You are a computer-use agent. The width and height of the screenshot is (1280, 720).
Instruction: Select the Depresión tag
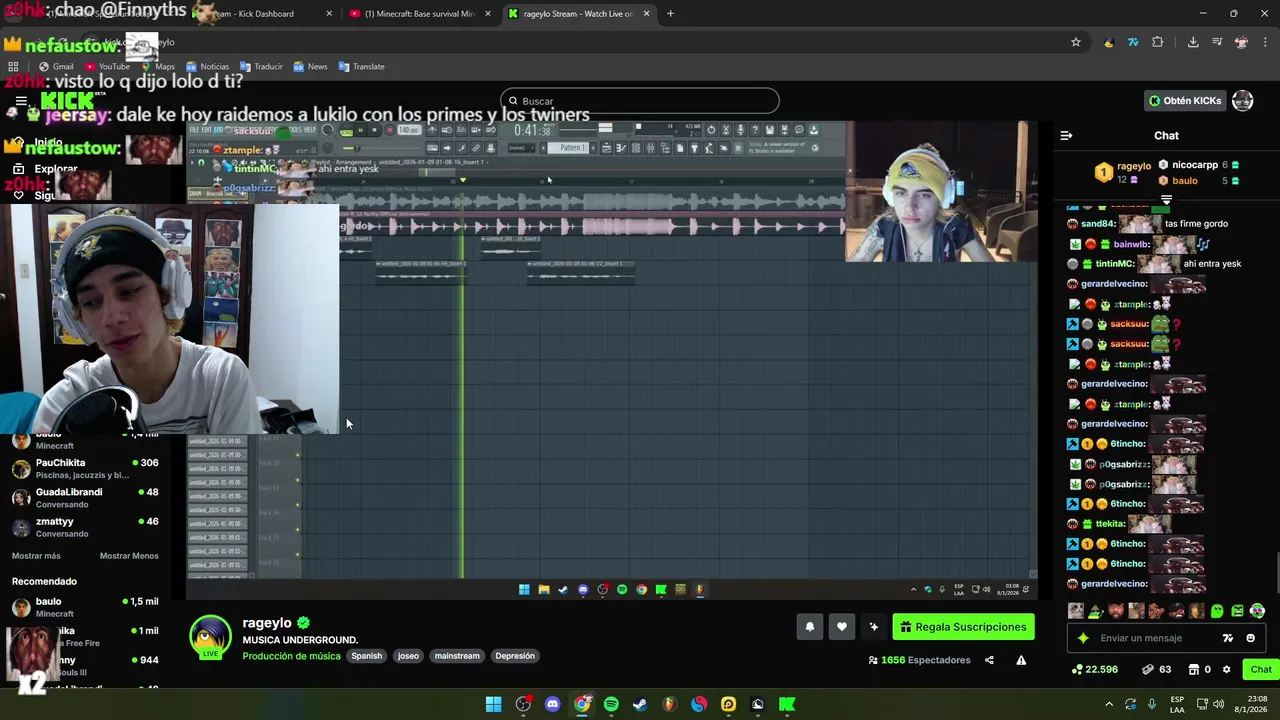click(515, 656)
